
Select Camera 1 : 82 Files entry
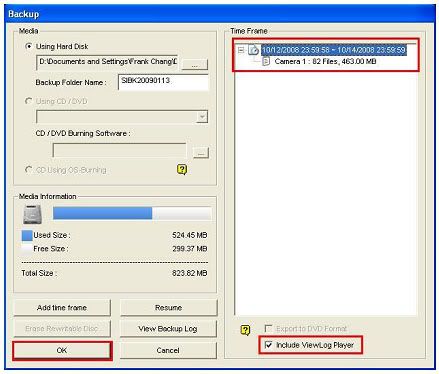(x=325, y=61)
